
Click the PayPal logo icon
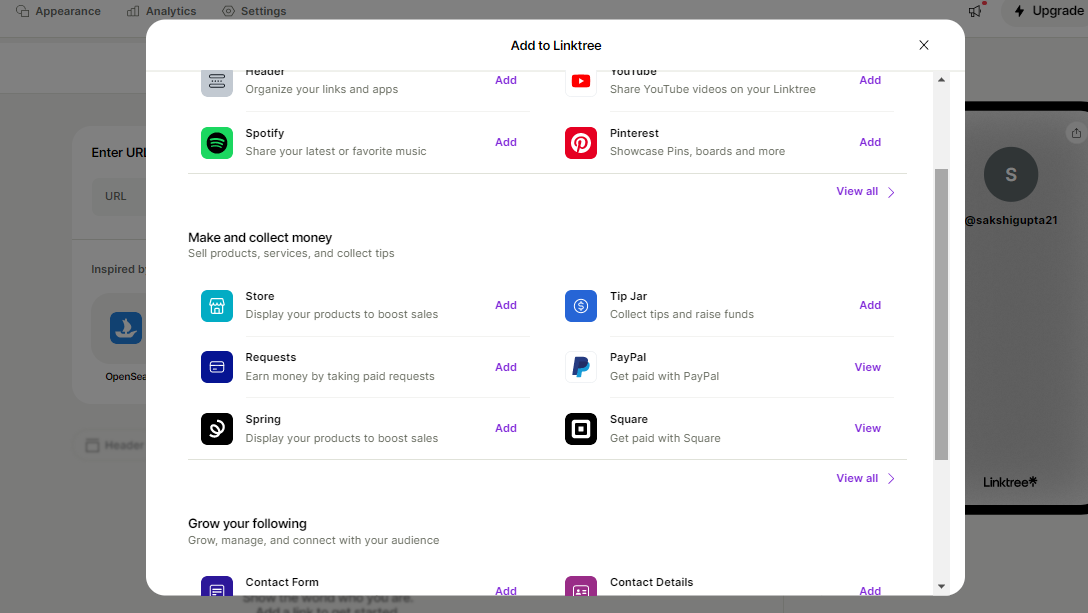coord(581,367)
